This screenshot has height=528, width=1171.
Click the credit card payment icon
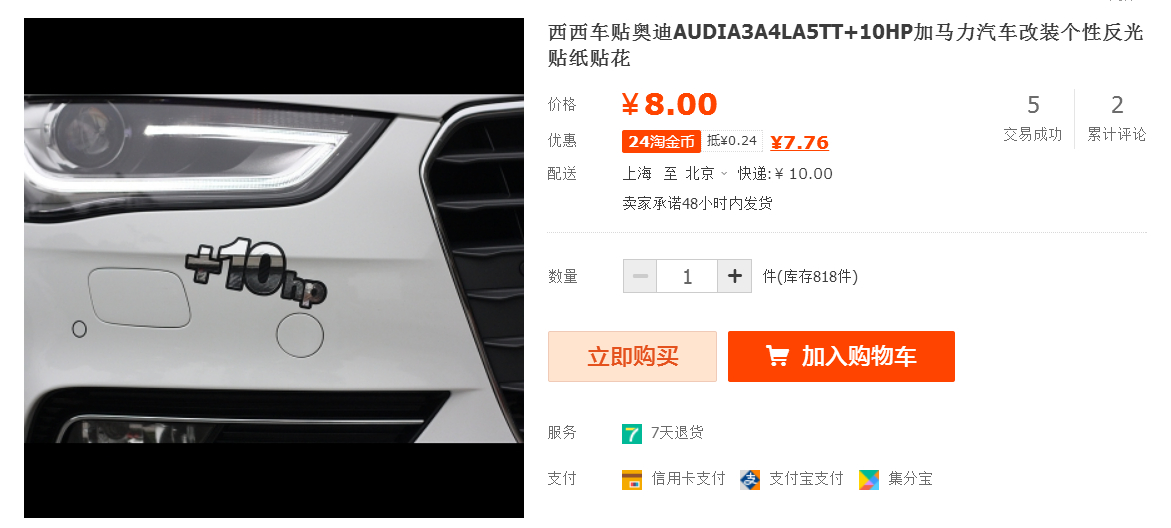(632, 479)
